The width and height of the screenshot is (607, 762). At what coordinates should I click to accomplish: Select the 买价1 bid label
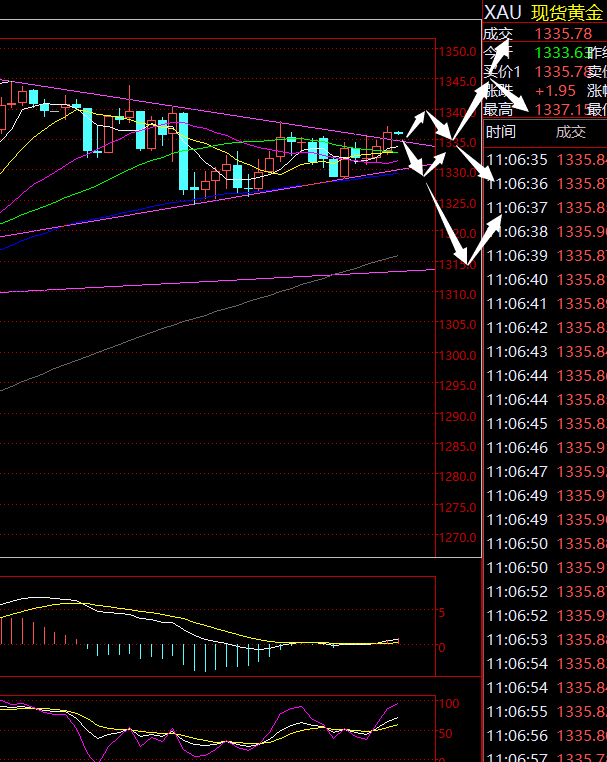click(502, 71)
